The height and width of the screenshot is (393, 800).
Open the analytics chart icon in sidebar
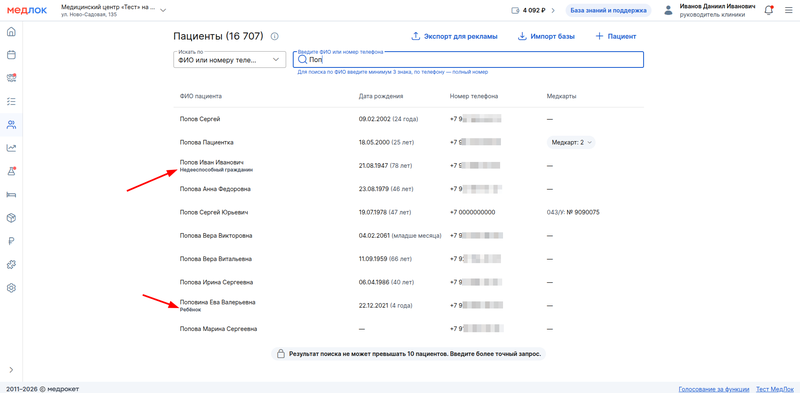pos(11,148)
